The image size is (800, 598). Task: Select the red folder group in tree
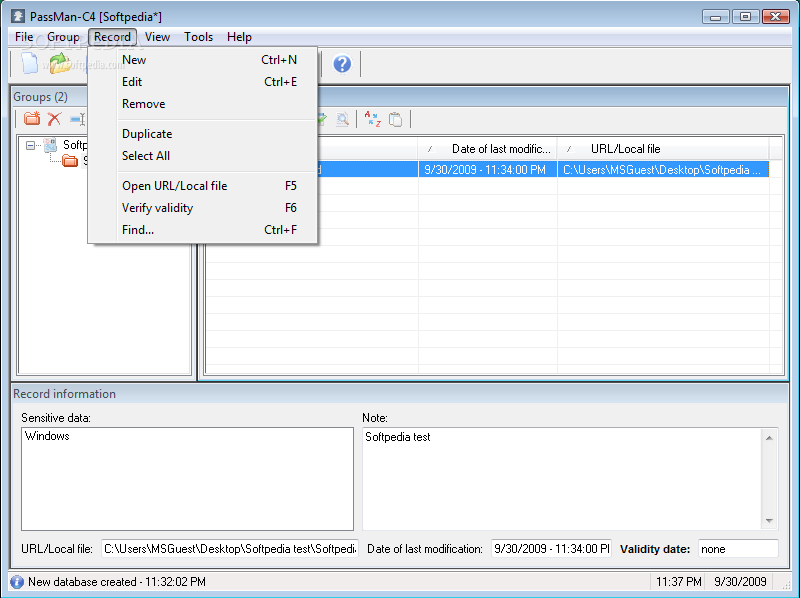[x=70, y=161]
